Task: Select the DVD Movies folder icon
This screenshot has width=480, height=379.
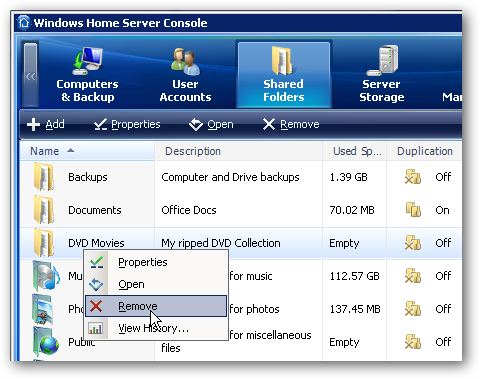Action: (x=44, y=243)
